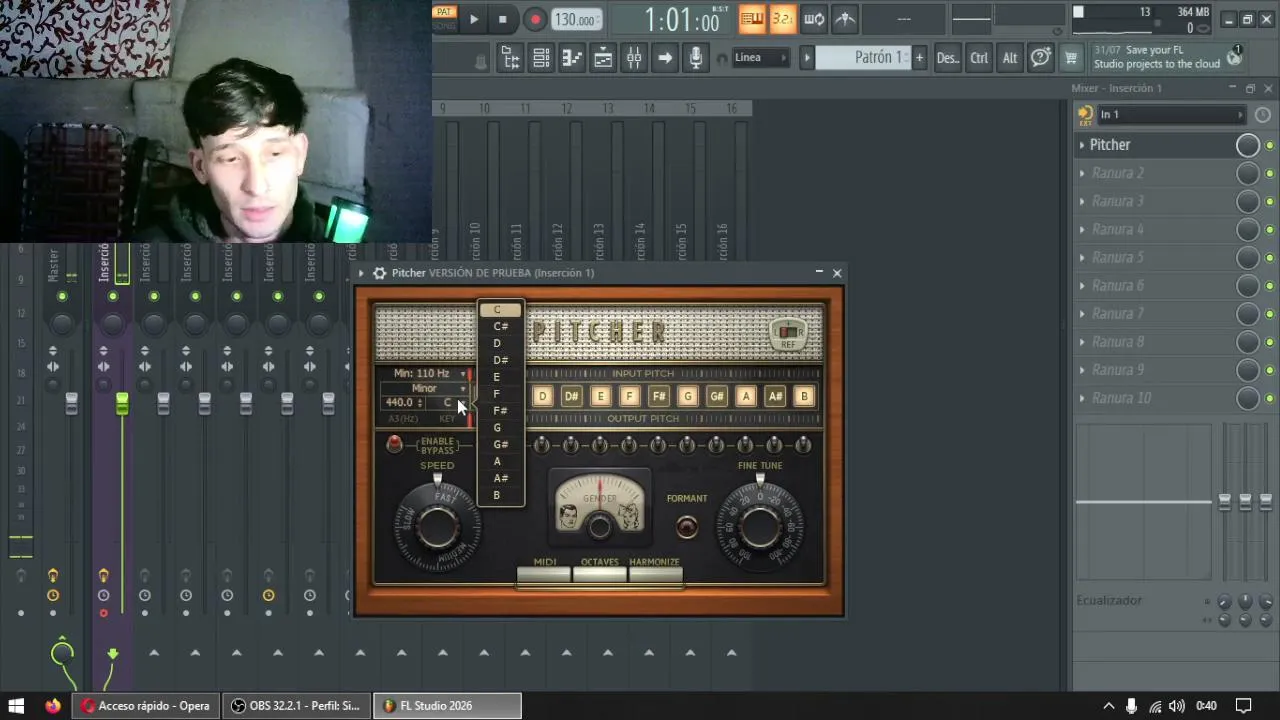Open the Windows notification center
1280x720 pixels.
click(x=1243, y=706)
